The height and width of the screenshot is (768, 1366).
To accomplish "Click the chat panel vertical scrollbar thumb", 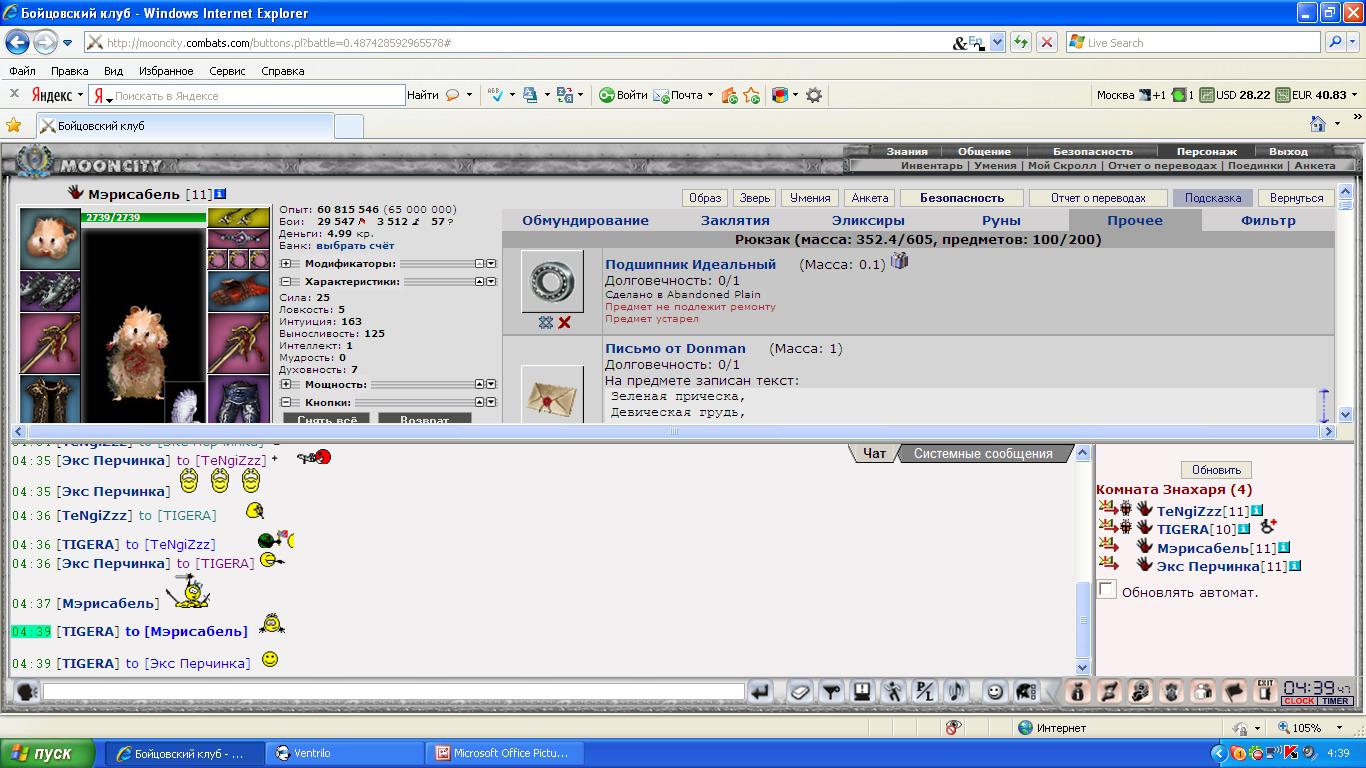I will 1083,619.
